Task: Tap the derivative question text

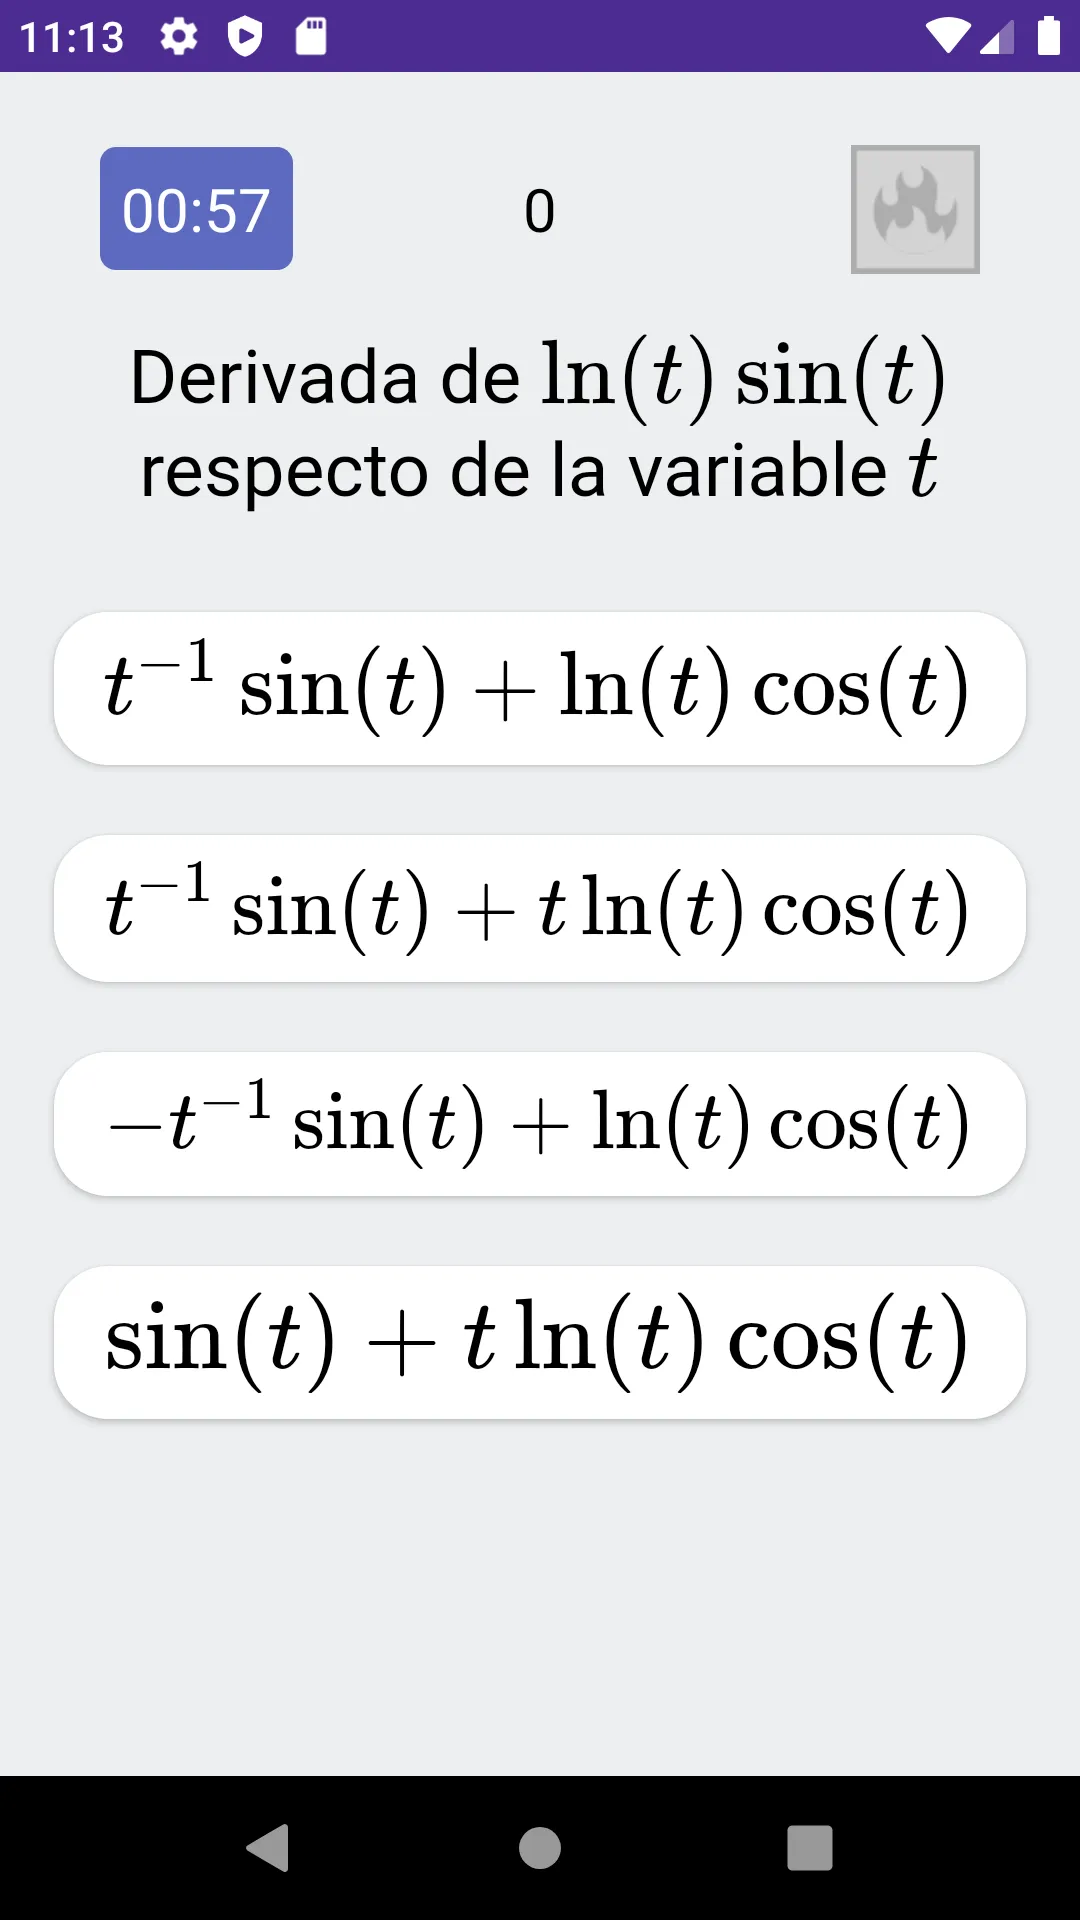Action: click(x=539, y=422)
